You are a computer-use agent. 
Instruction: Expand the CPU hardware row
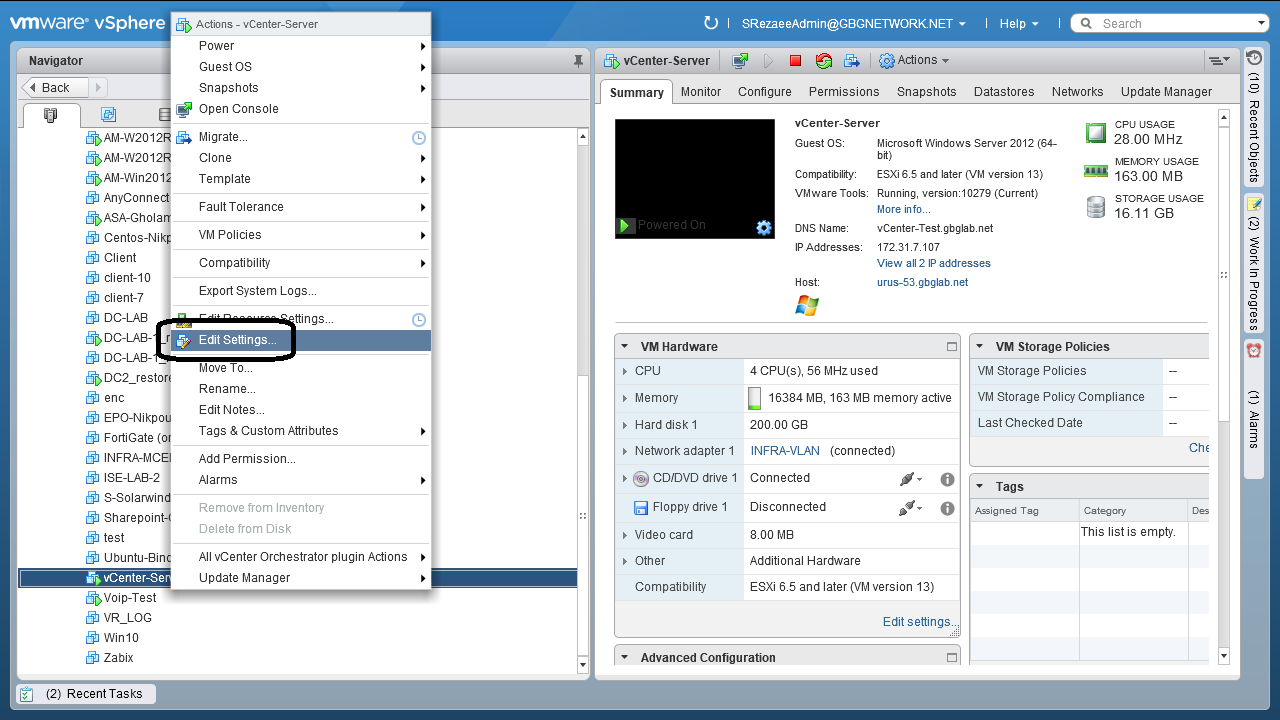coord(625,371)
